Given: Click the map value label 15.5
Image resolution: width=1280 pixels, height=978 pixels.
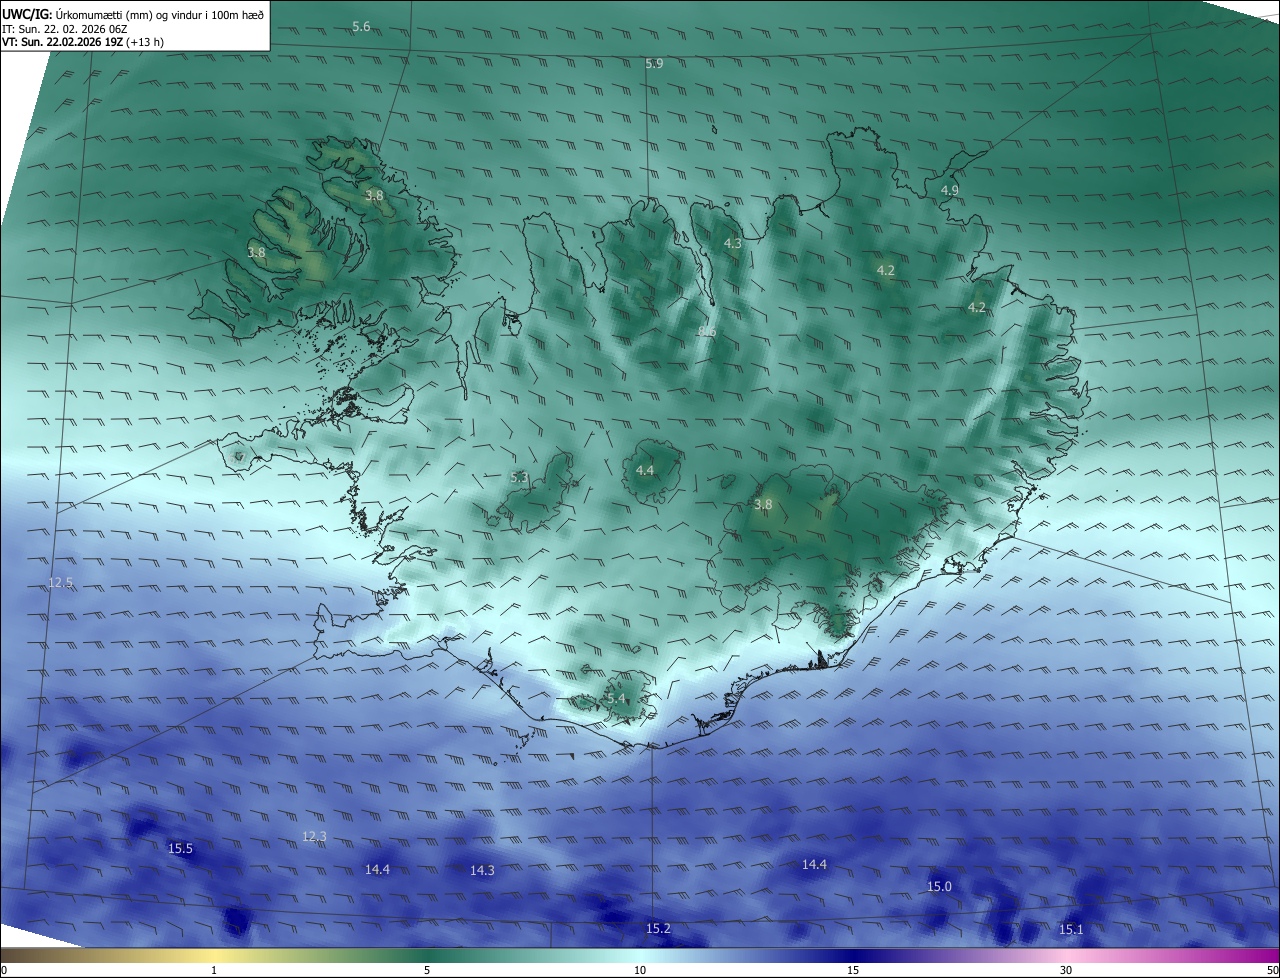Looking at the screenshot, I should tap(180, 848).
